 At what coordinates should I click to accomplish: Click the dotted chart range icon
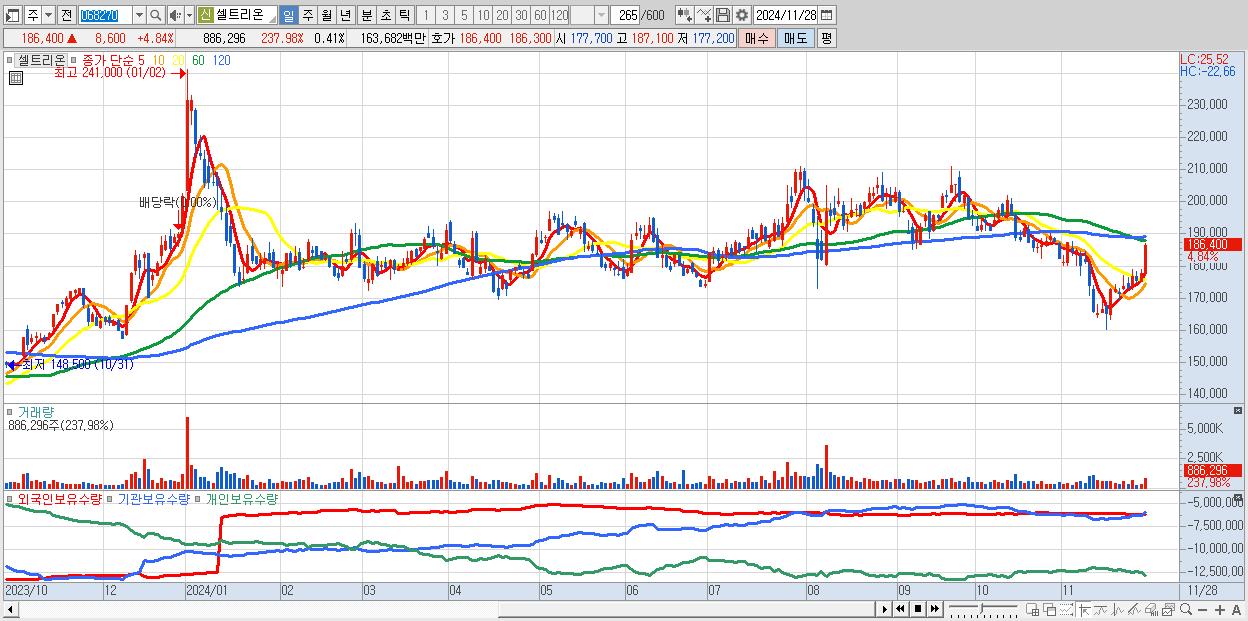[1066, 609]
